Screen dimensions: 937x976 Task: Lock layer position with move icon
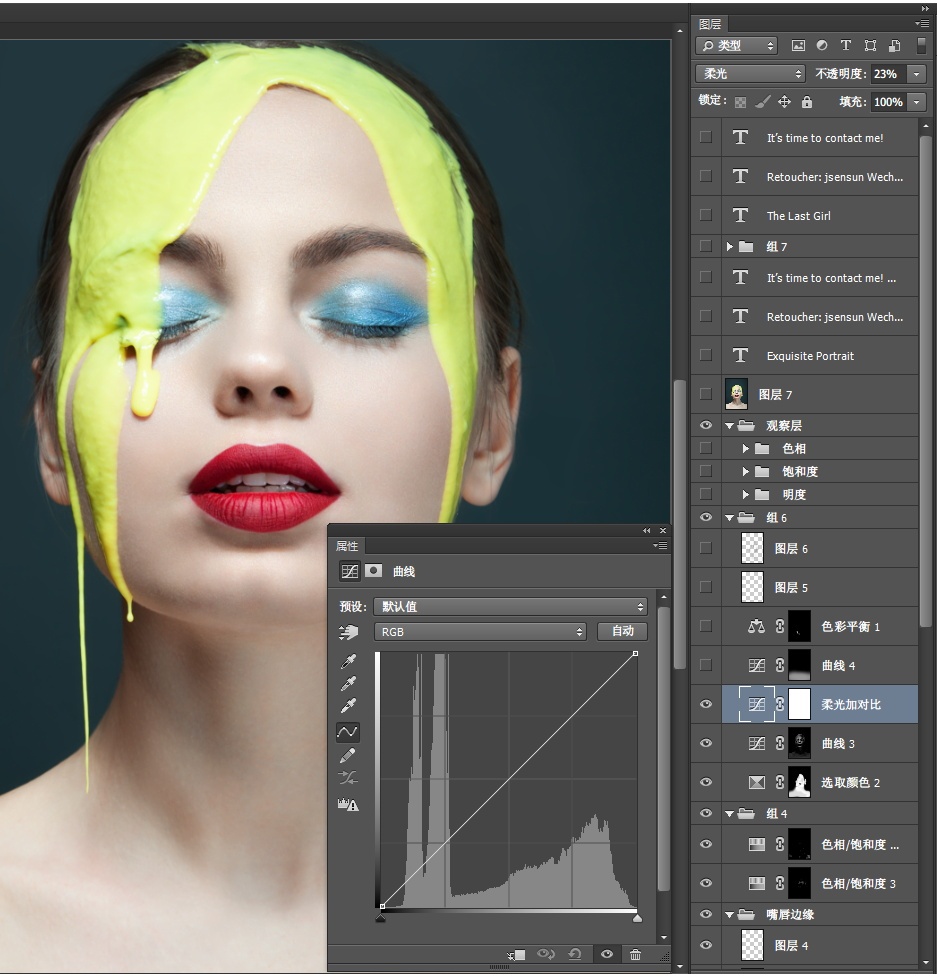click(x=784, y=102)
